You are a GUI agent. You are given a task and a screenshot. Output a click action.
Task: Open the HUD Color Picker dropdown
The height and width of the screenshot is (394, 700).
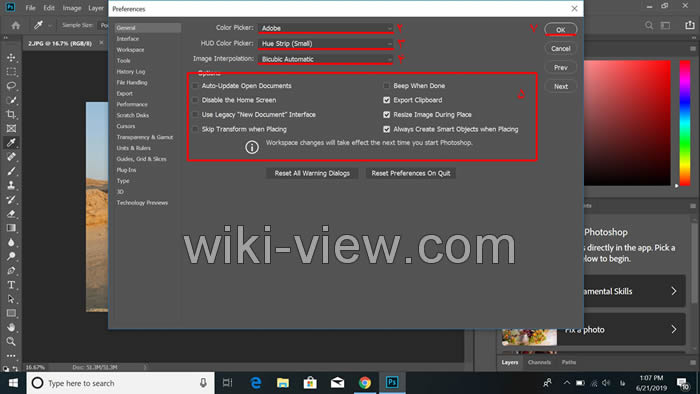click(x=325, y=43)
